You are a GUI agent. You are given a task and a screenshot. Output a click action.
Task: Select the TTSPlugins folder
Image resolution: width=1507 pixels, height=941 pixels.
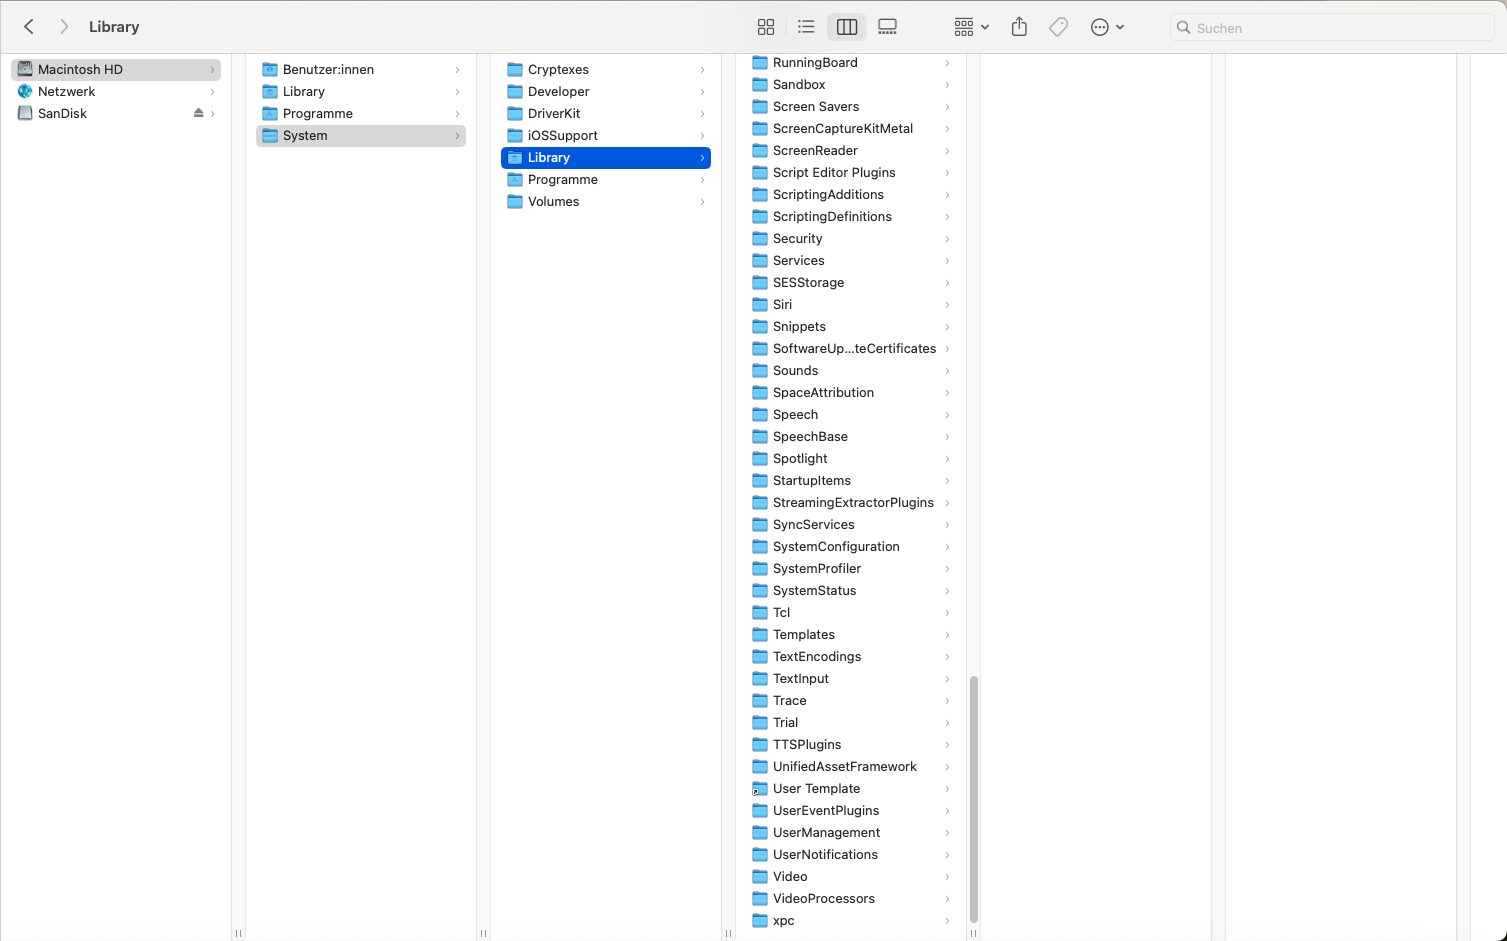click(851, 744)
